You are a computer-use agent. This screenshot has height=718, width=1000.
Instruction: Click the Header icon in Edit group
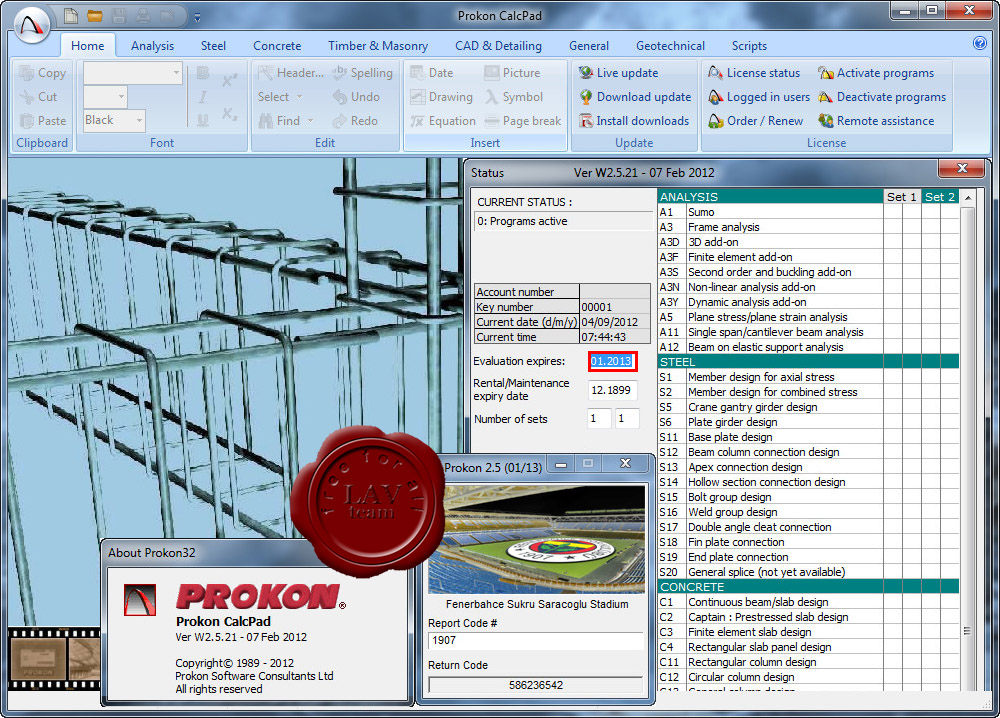click(265, 73)
